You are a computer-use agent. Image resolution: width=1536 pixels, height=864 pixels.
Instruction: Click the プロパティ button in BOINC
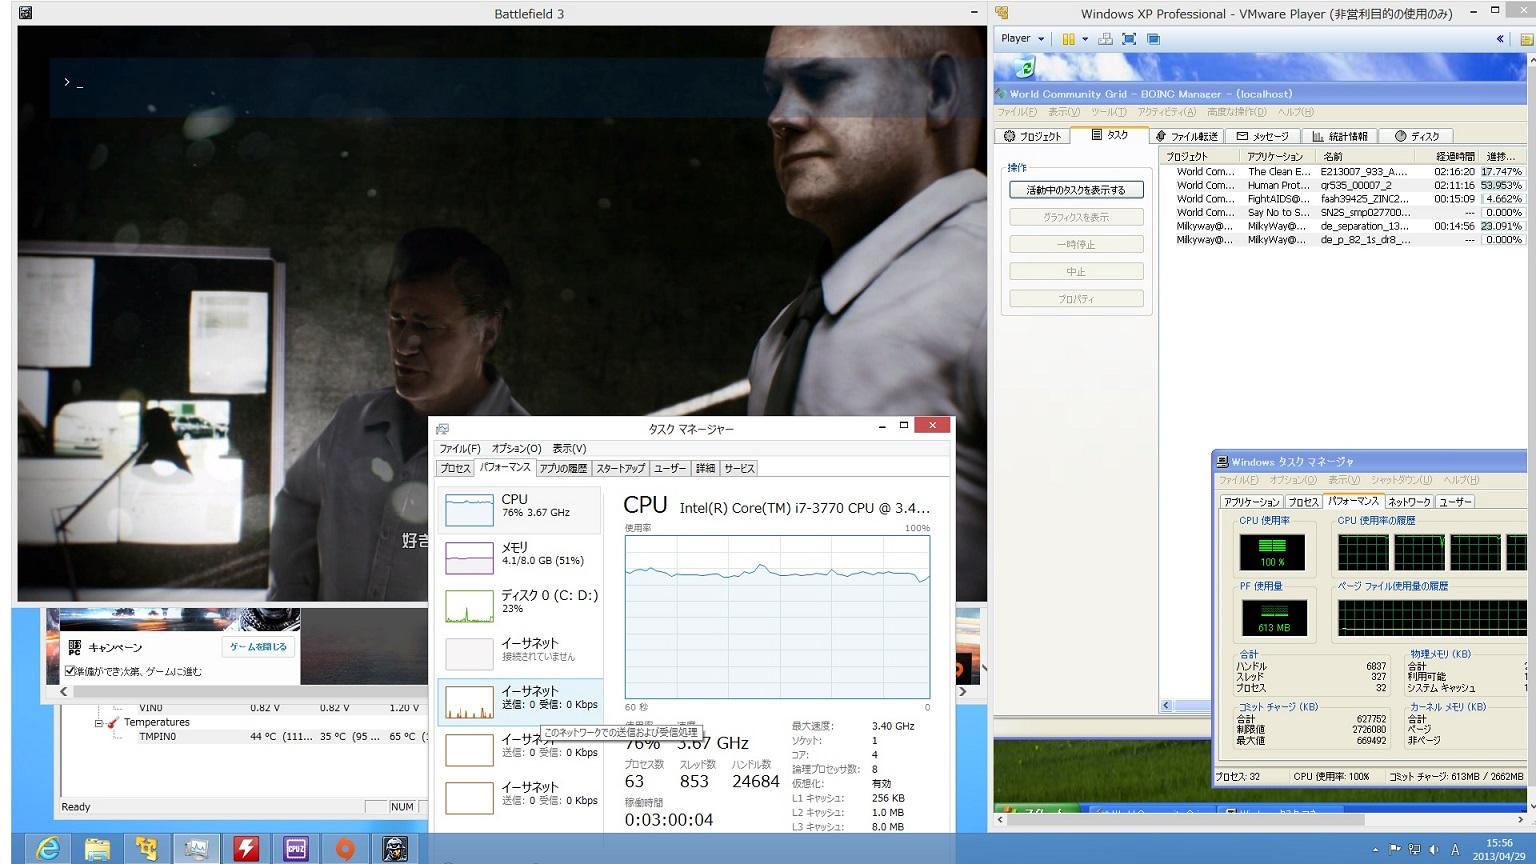[1076, 298]
